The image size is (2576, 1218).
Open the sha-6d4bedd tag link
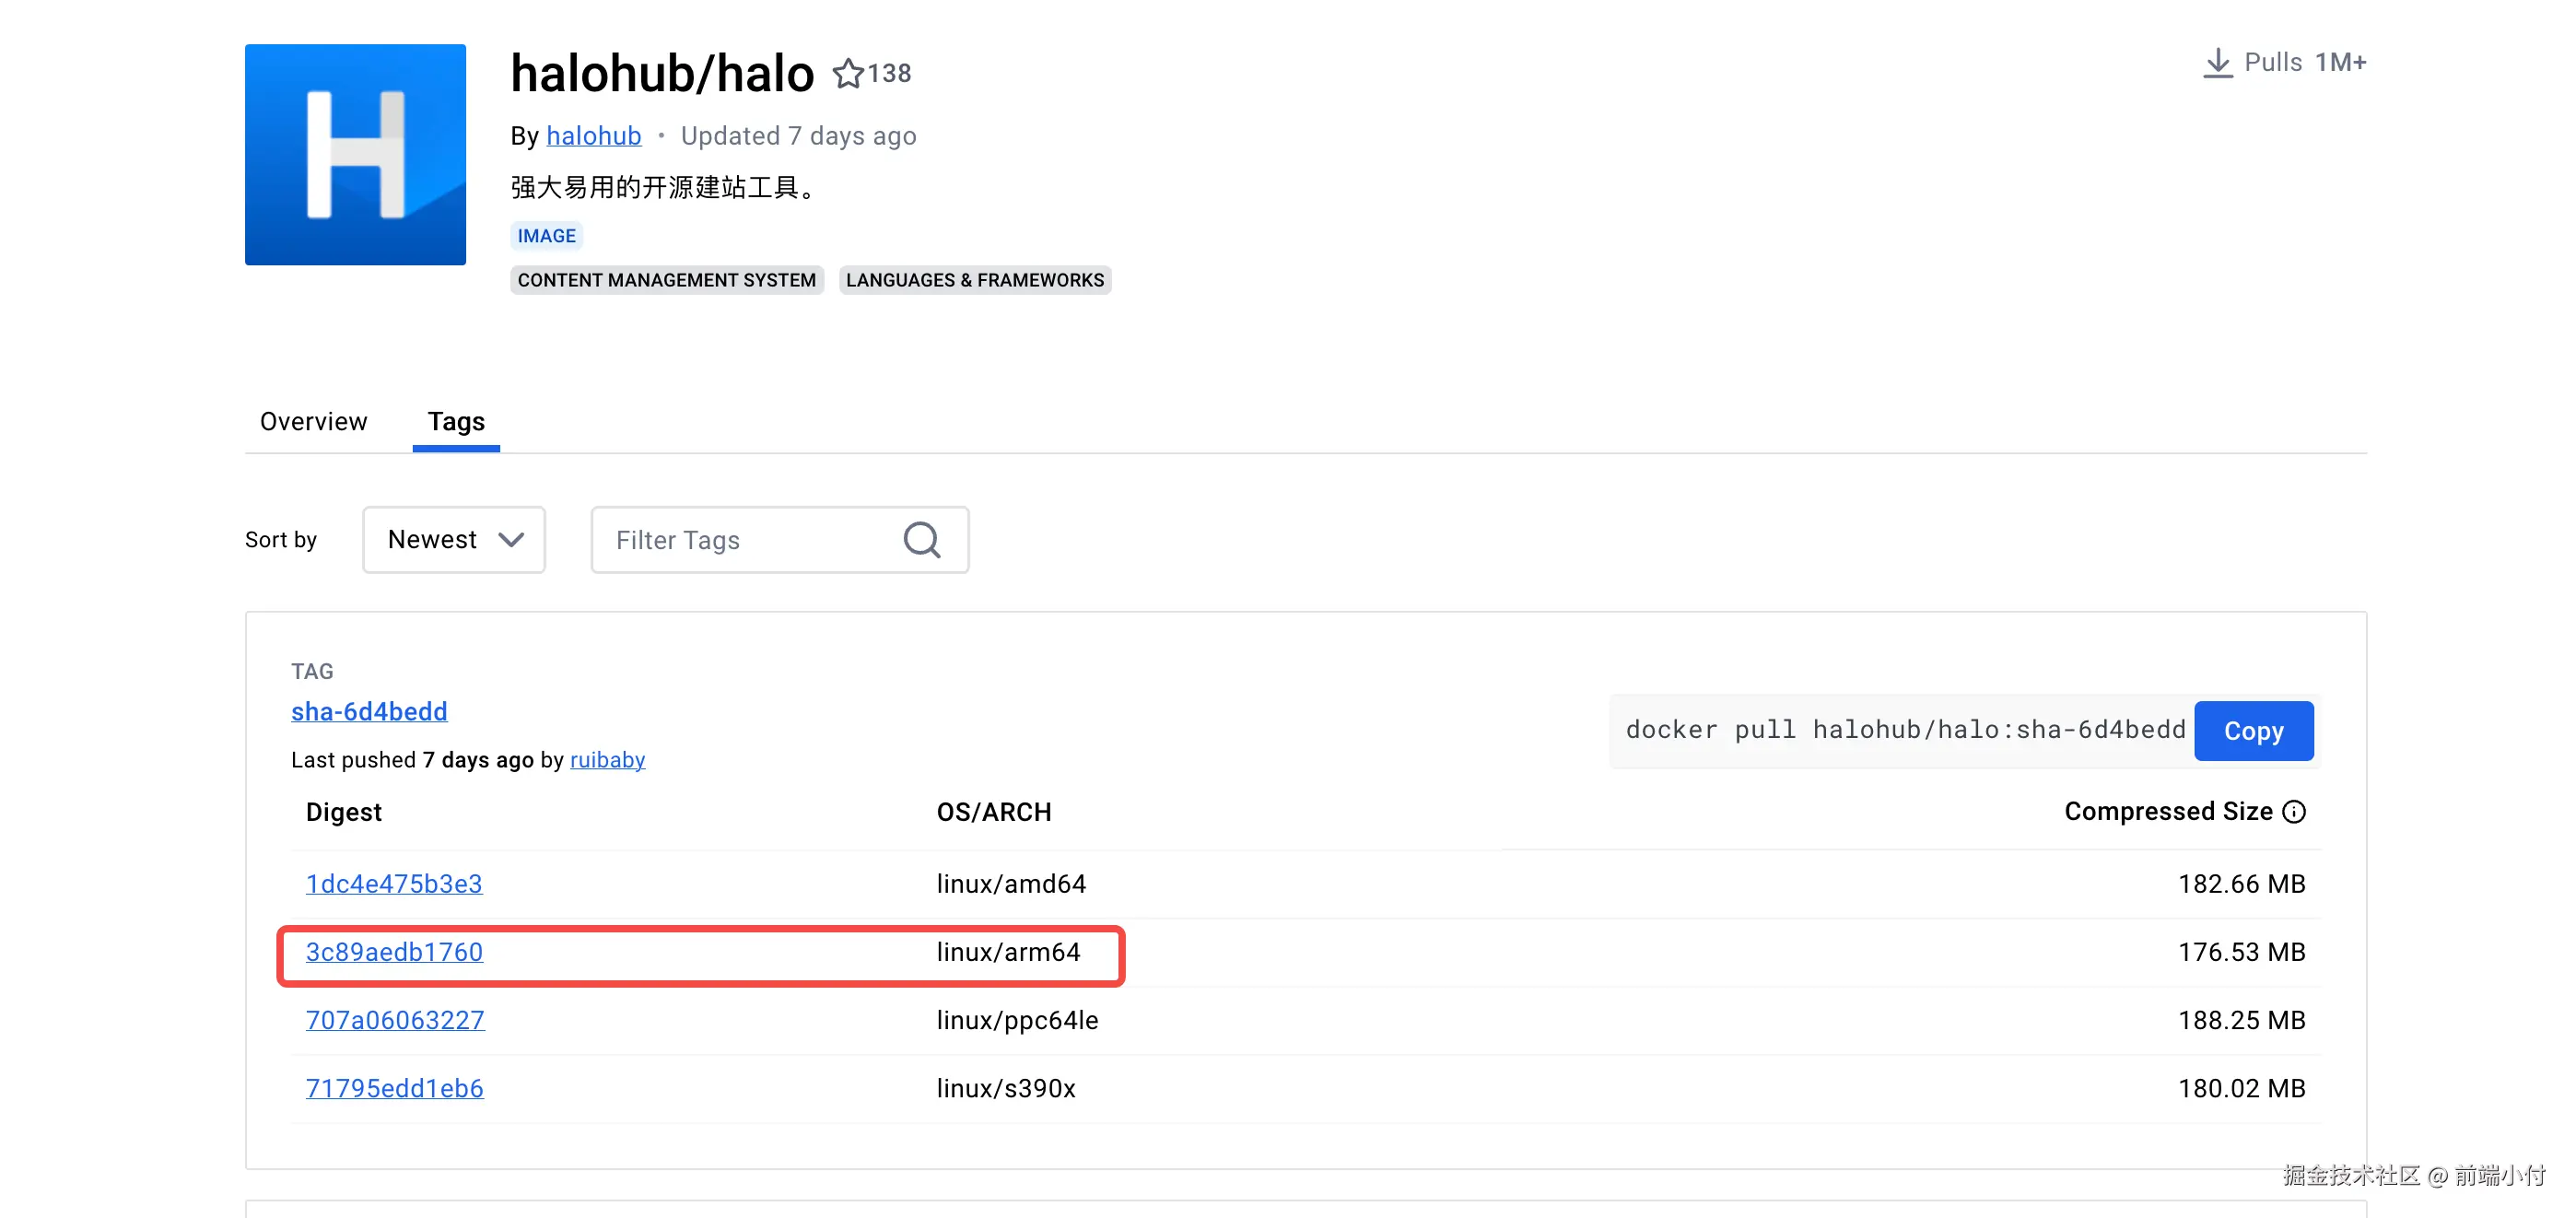pos(369,711)
